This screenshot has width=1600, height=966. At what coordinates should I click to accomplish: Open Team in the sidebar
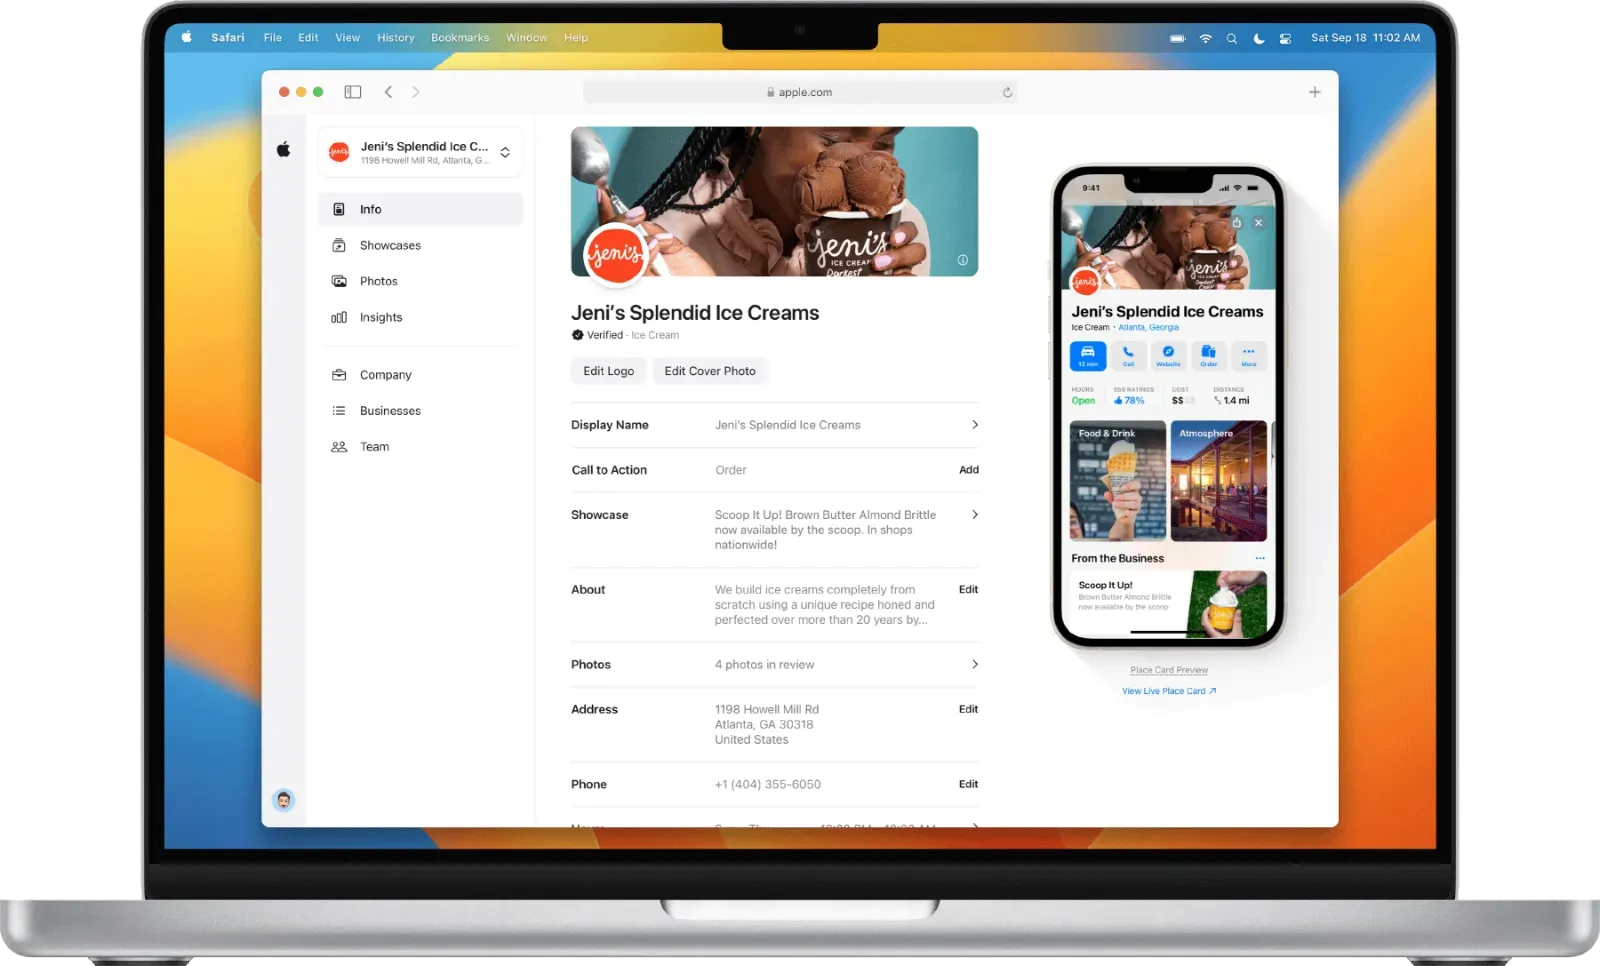coord(420,447)
